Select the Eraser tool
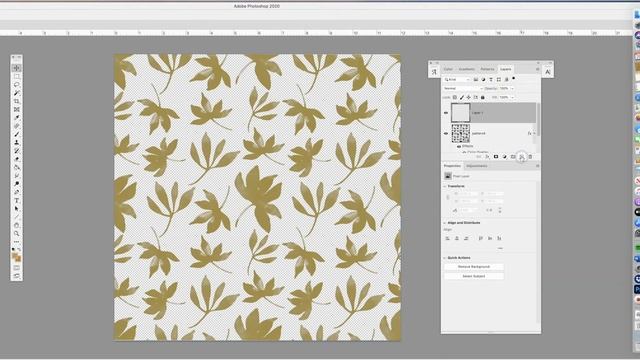 pyautogui.click(x=17, y=159)
